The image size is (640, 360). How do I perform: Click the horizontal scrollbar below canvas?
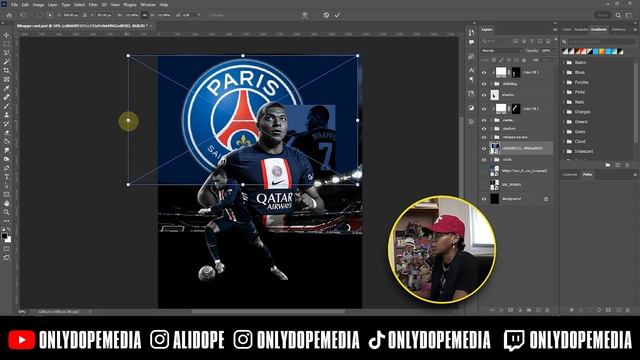pyautogui.click(x=268, y=312)
